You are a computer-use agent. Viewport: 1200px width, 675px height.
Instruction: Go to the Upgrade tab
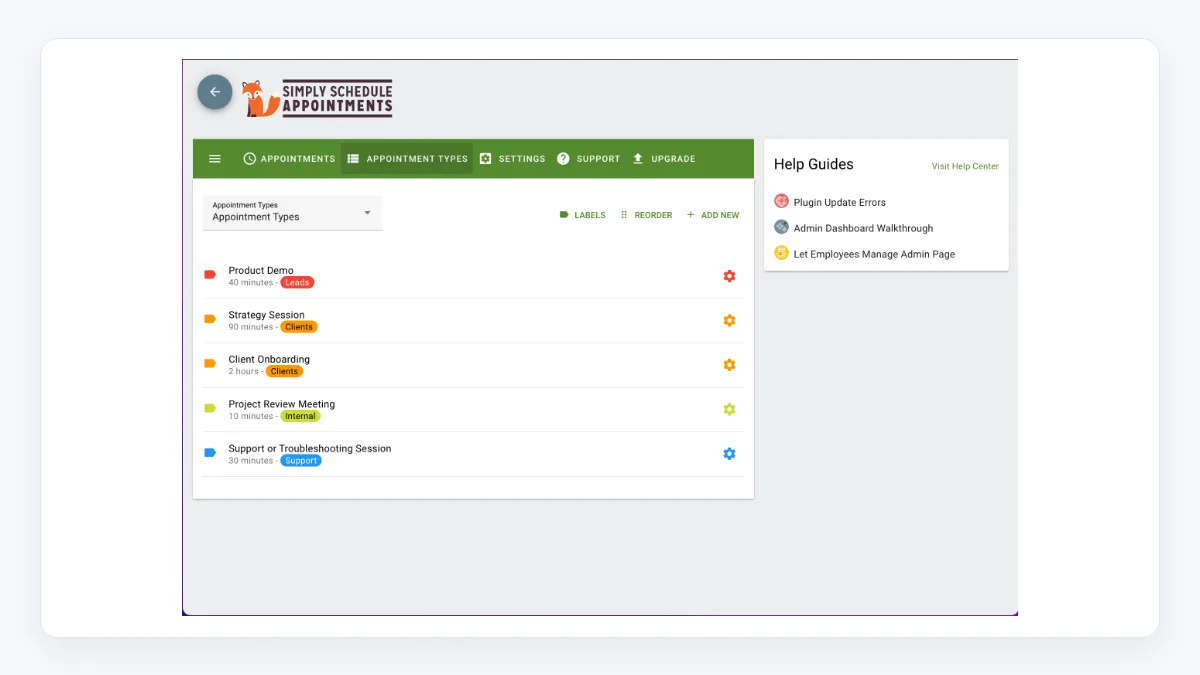[x=663, y=159]
